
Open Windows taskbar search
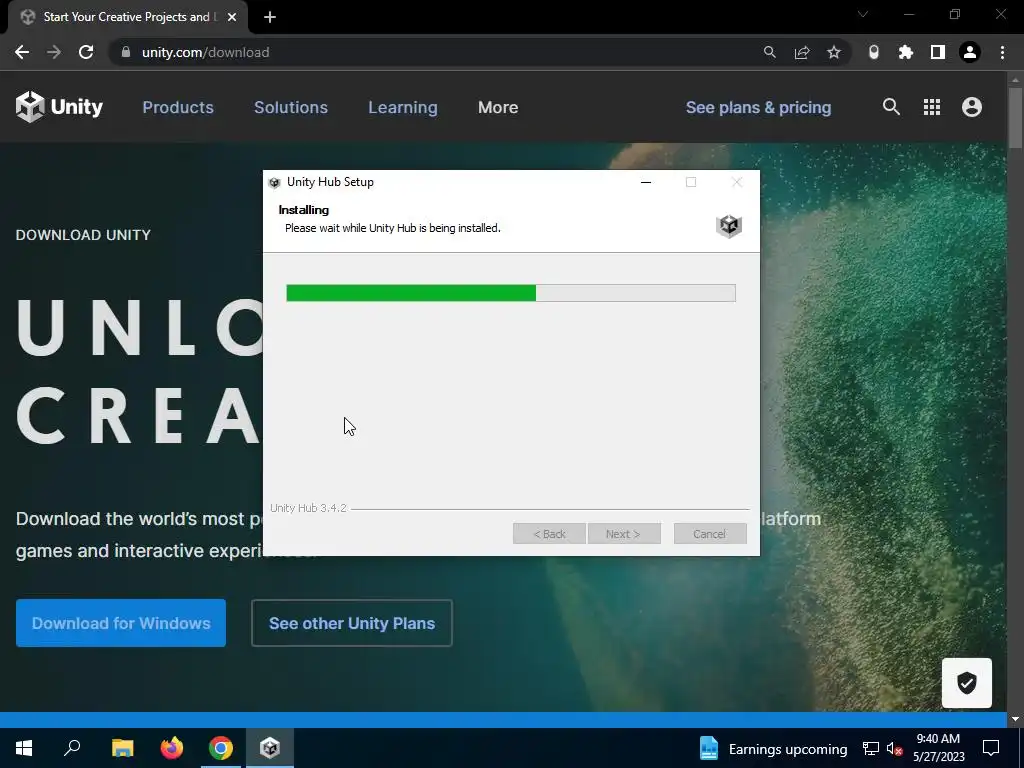tap(72, 748)
